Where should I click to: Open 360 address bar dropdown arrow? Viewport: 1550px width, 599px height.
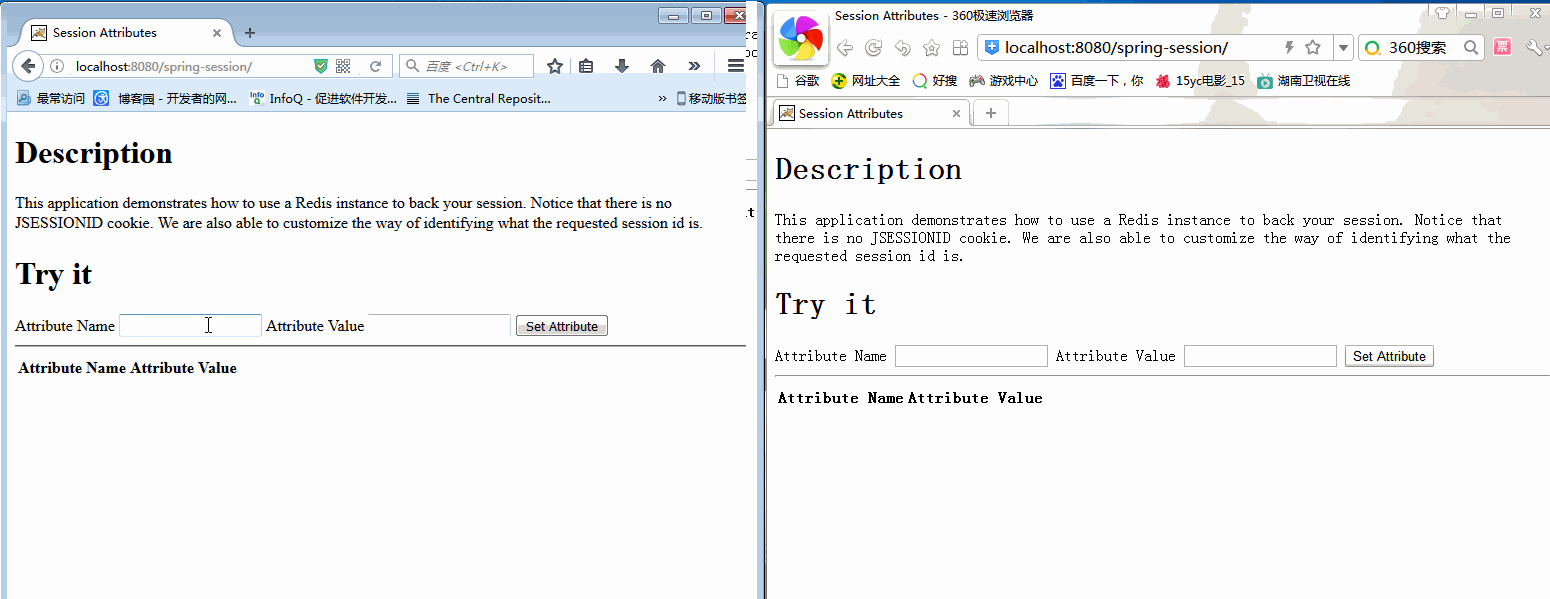coord(1343,48)
